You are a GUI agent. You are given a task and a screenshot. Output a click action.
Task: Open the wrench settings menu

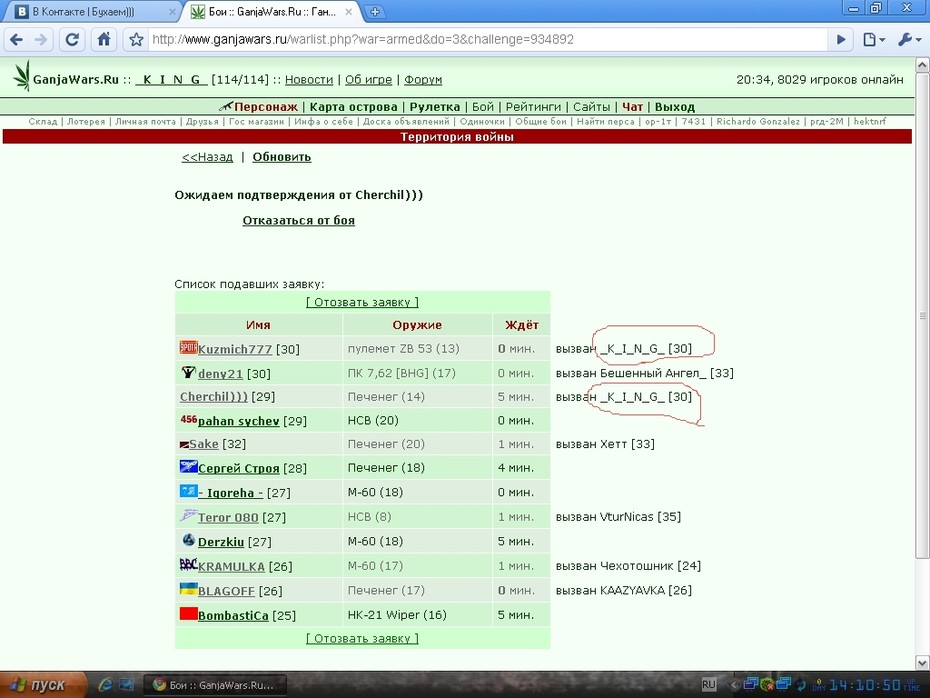(909, 40)
